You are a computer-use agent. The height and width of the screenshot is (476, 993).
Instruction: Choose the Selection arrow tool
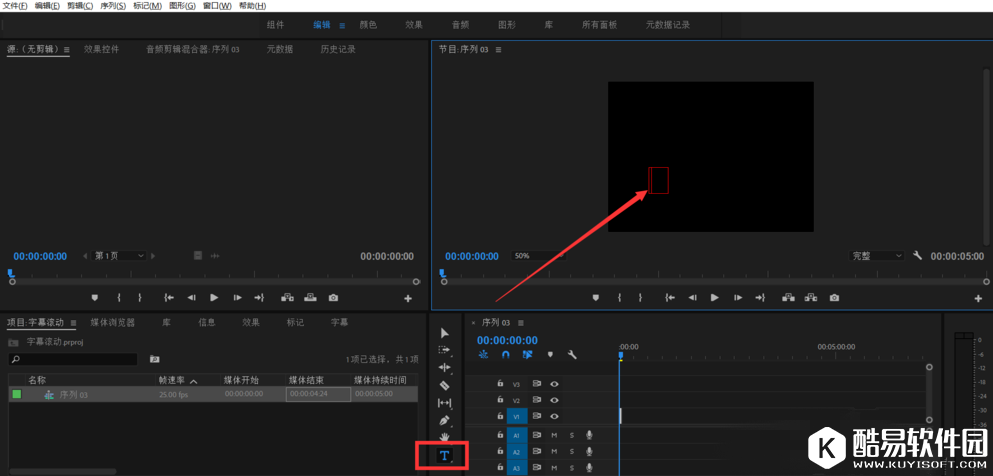click(x=445, y=333)
